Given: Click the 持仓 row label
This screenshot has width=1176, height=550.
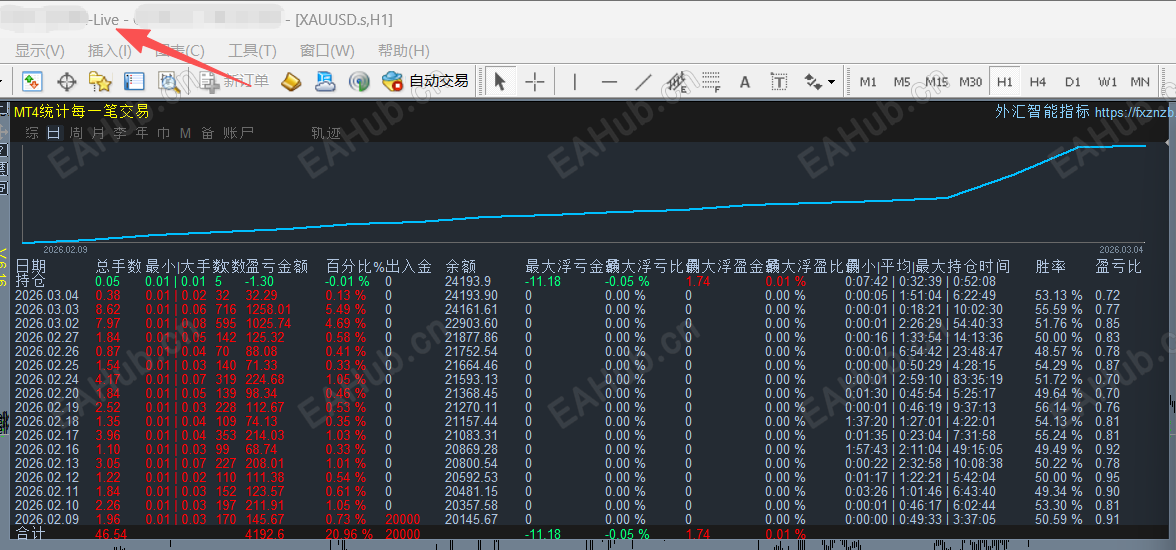Looking at the screenshot, I should [30, 281].
